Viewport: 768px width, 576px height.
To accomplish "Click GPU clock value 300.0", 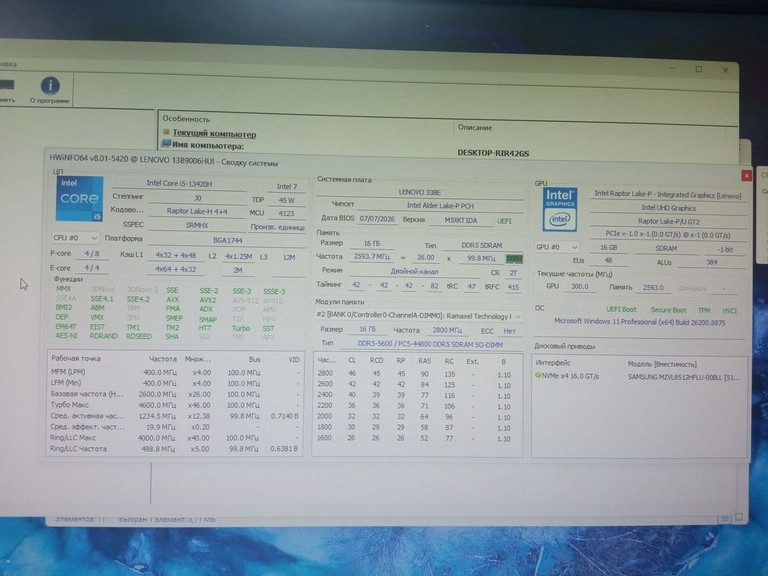I will (x=579, y=287).
